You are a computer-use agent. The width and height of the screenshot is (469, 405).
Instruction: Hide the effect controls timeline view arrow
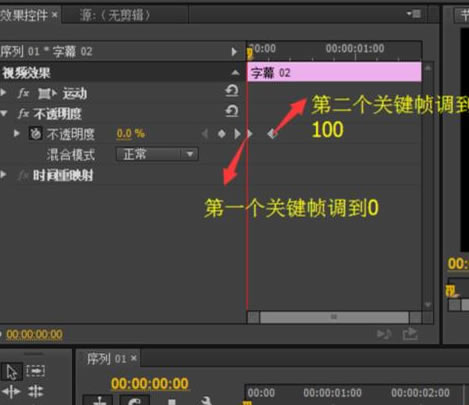(234, 52)
